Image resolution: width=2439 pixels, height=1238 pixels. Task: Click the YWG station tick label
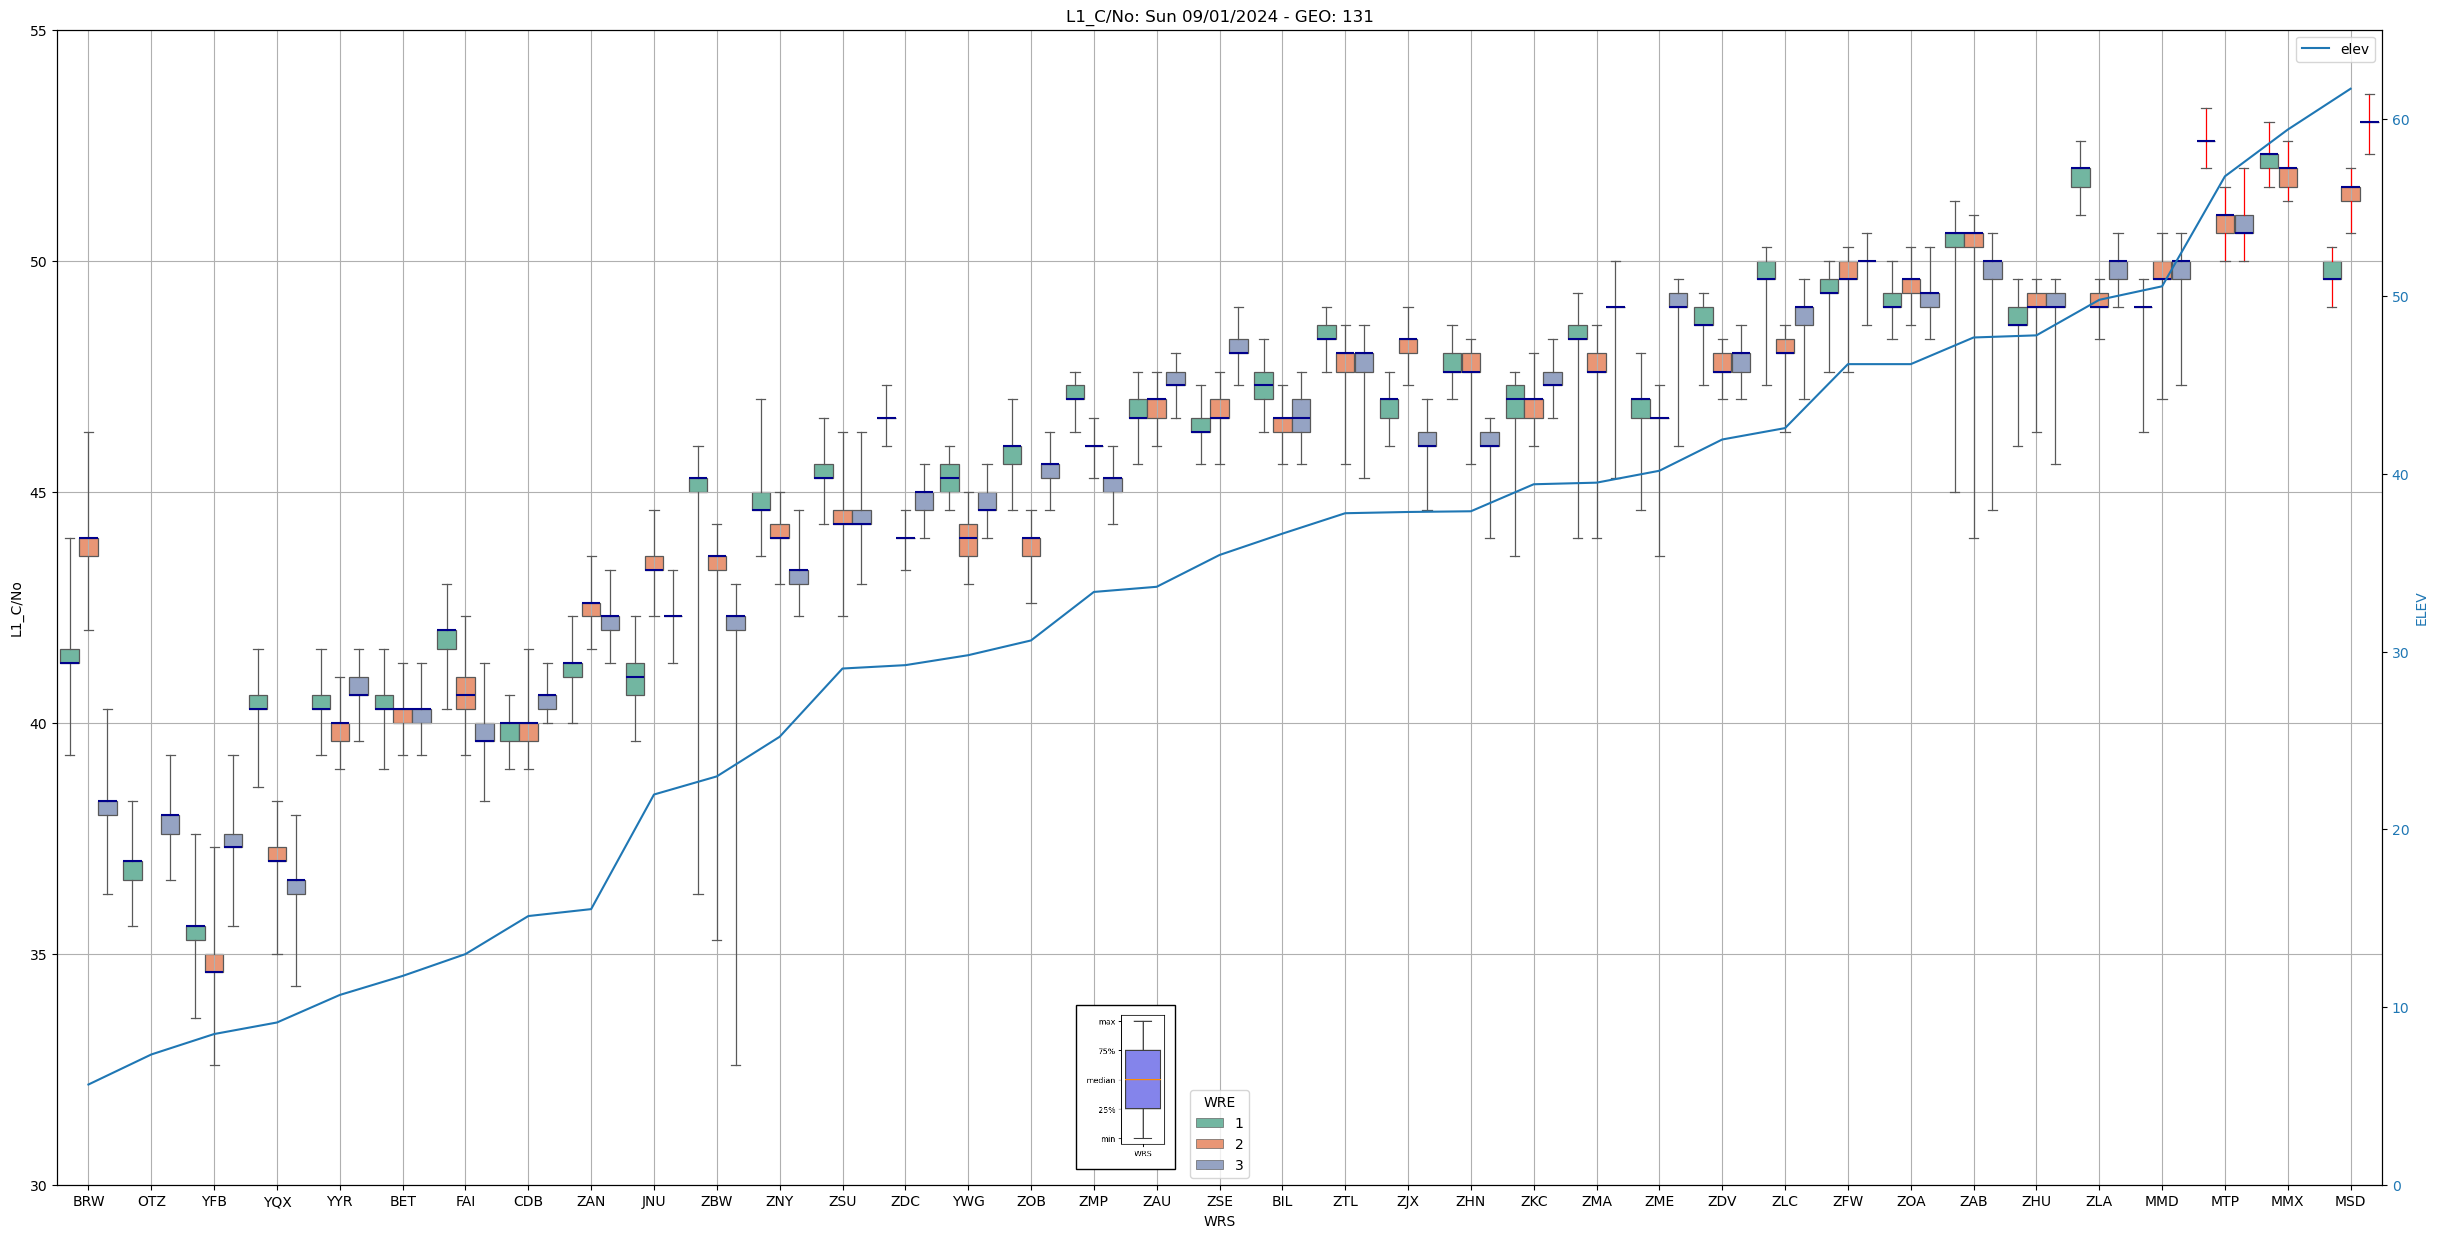[x=968, y=1201]
